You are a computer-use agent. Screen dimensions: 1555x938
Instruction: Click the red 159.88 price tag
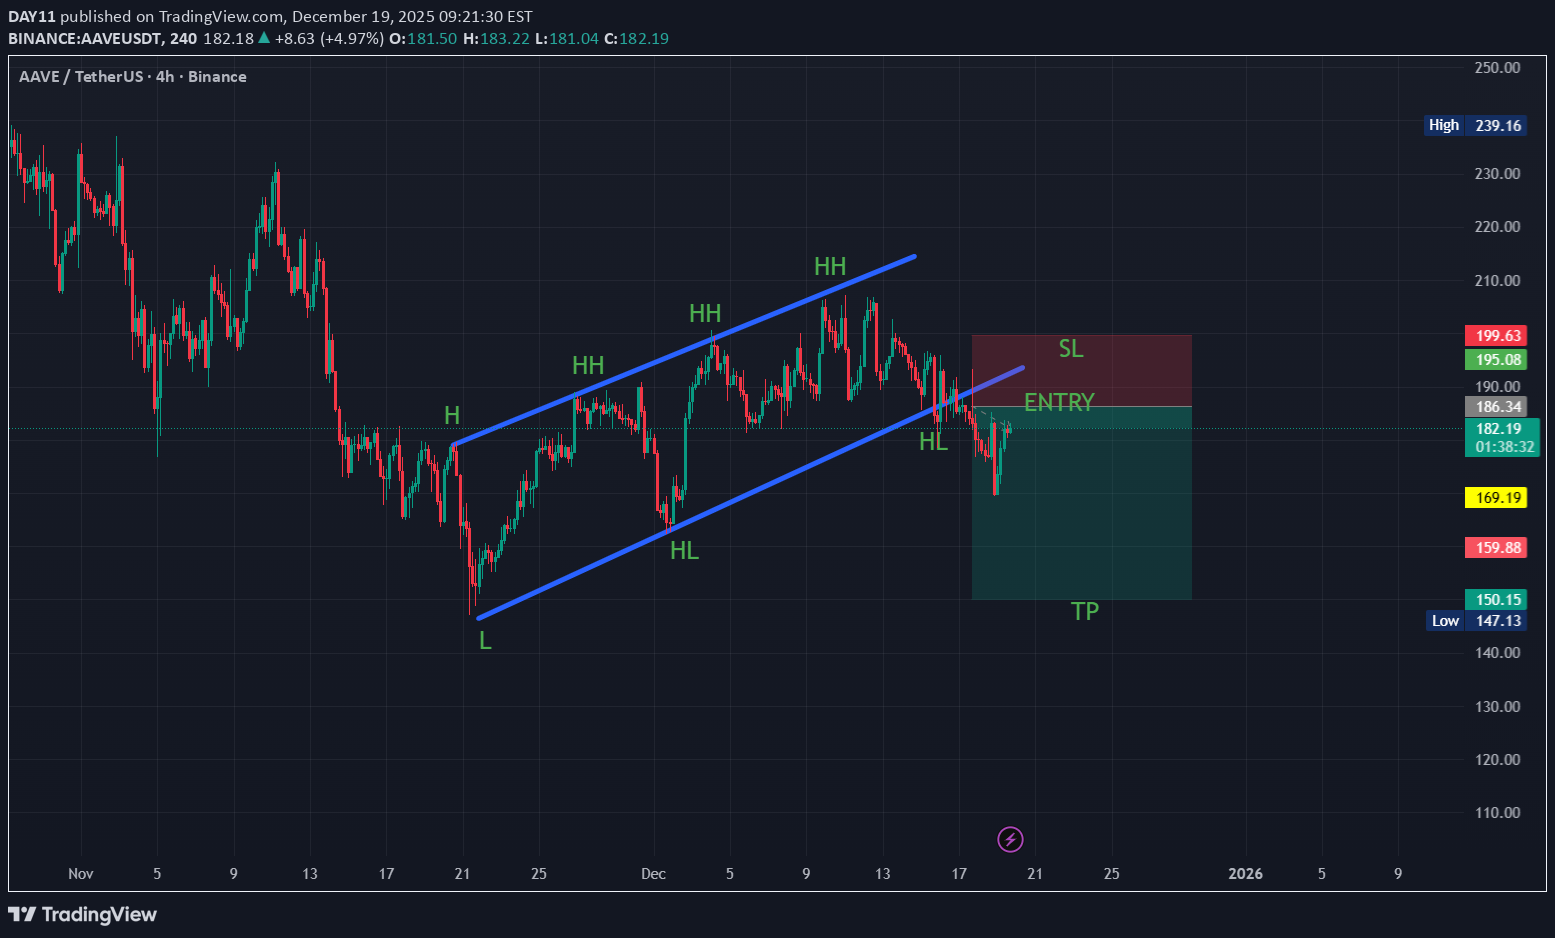point(1495,548)
